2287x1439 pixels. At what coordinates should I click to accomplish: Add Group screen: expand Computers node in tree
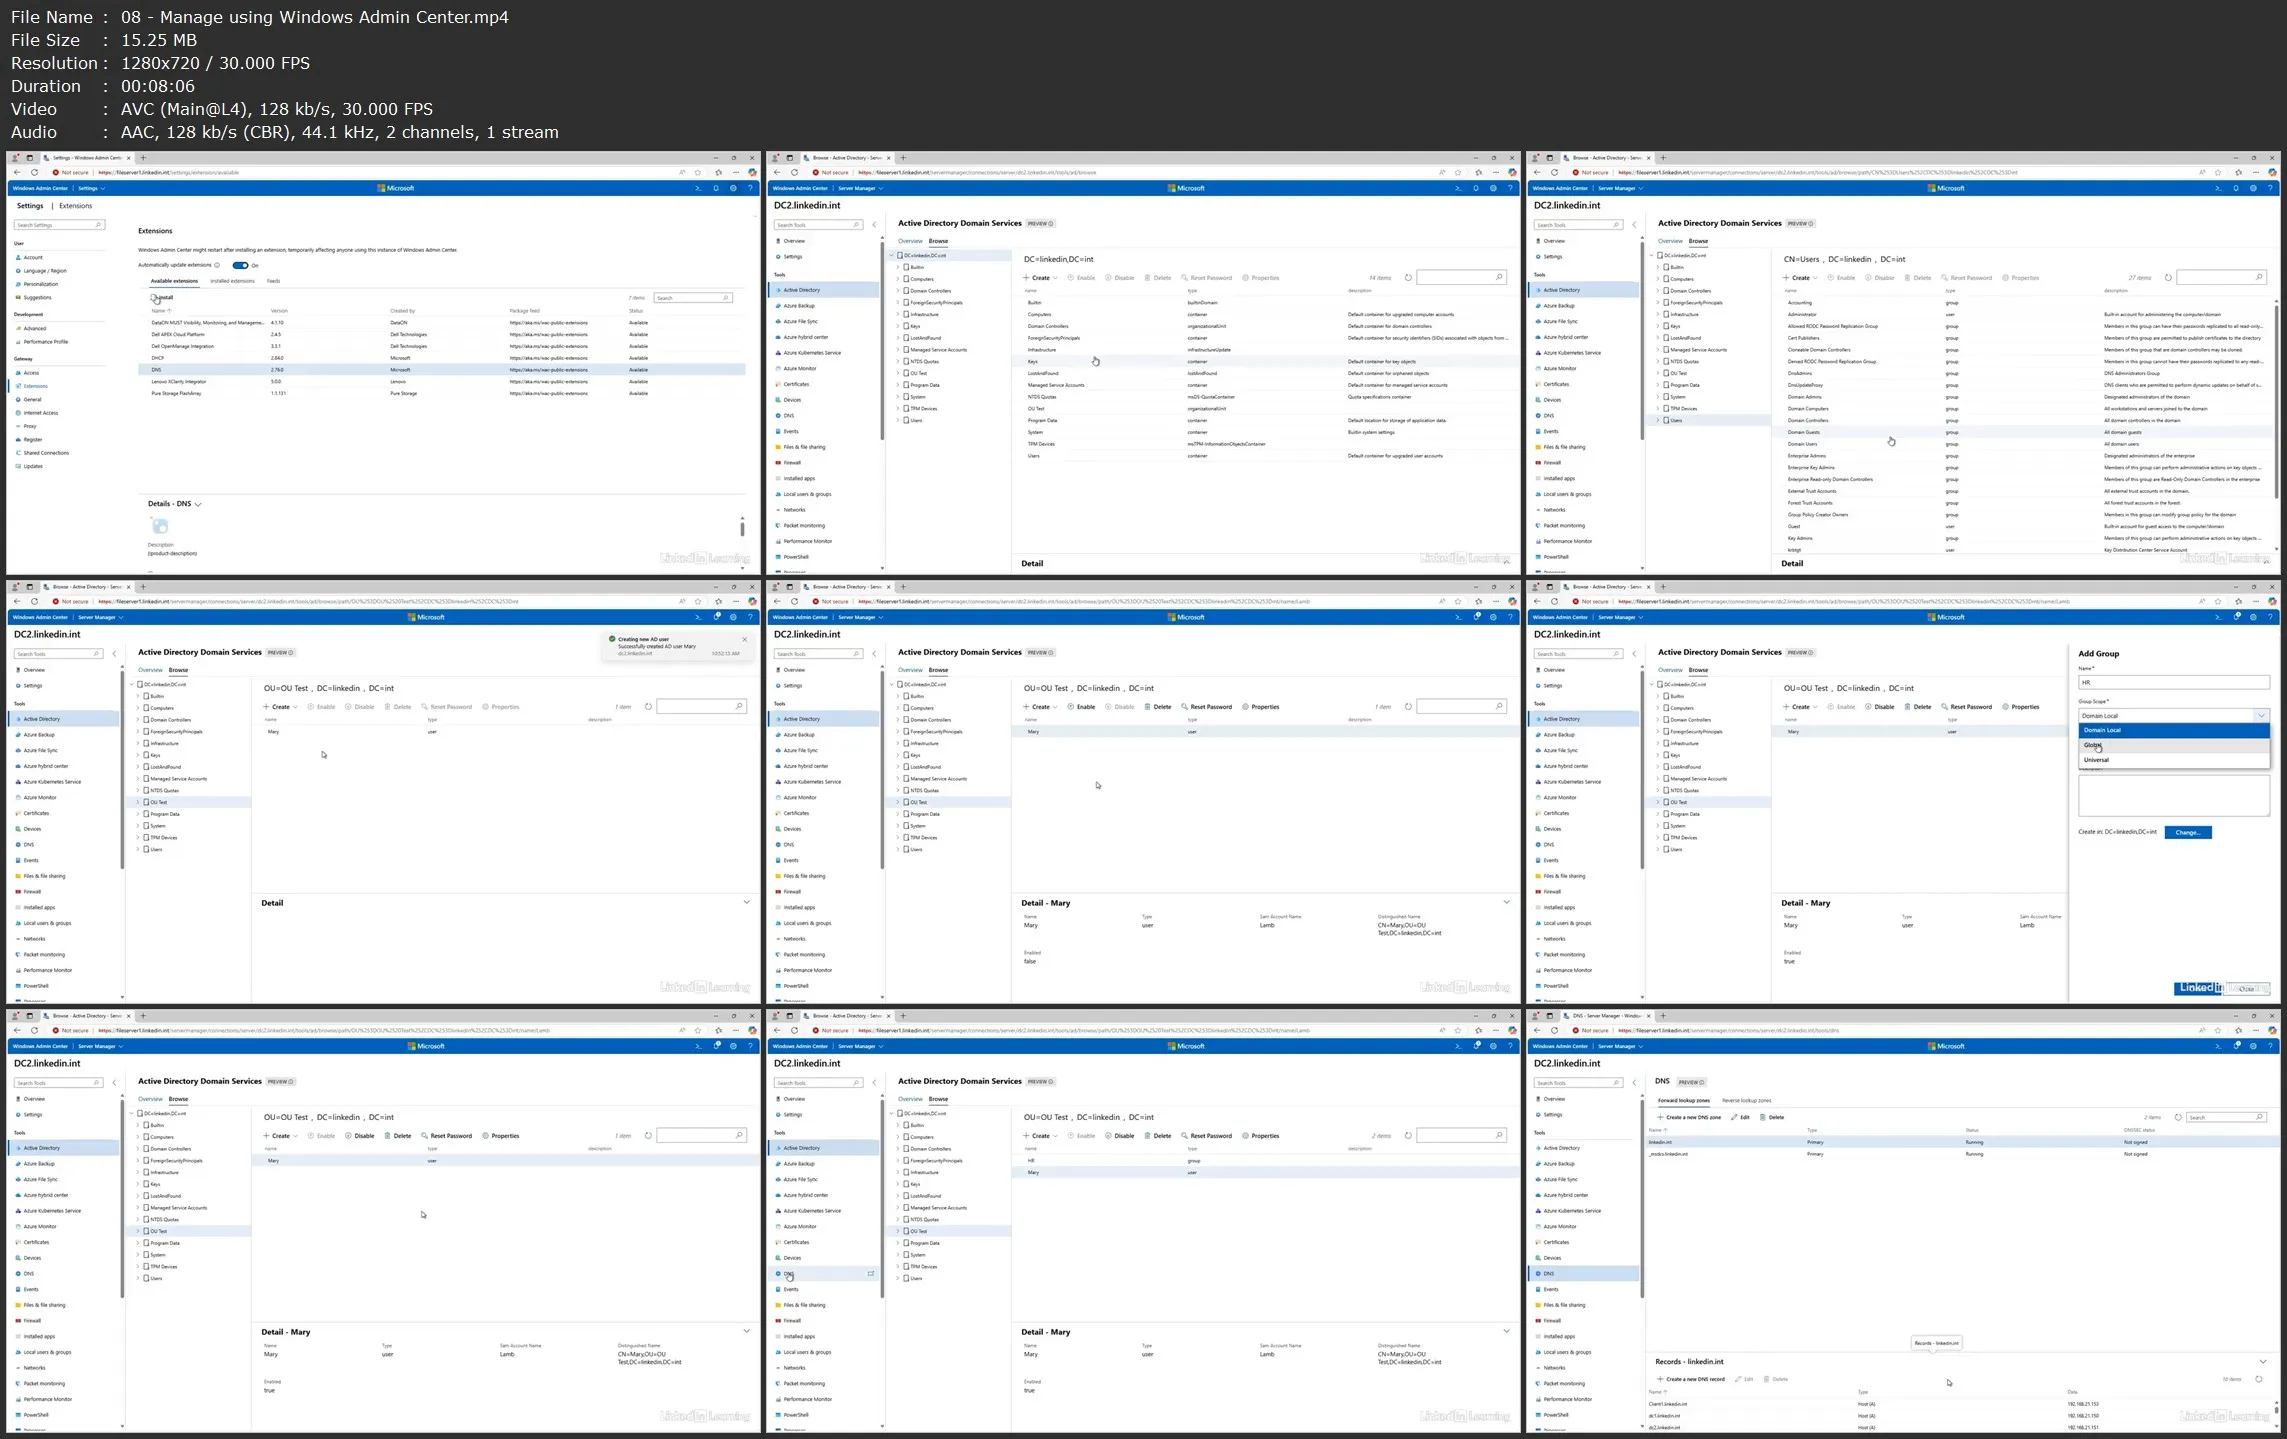pyautogui.click(x=1657, y=708)
